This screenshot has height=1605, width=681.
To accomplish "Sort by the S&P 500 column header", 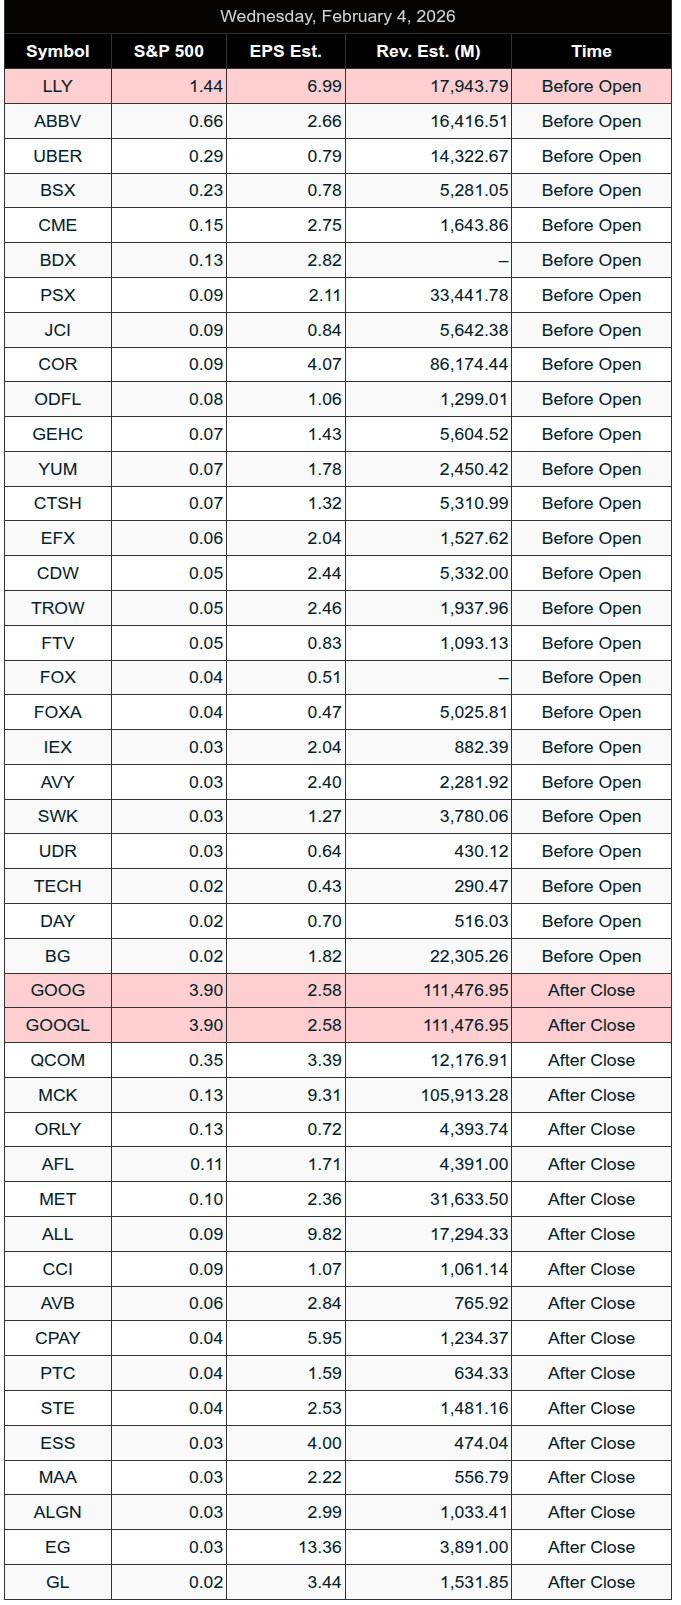I will click(169, 51).
